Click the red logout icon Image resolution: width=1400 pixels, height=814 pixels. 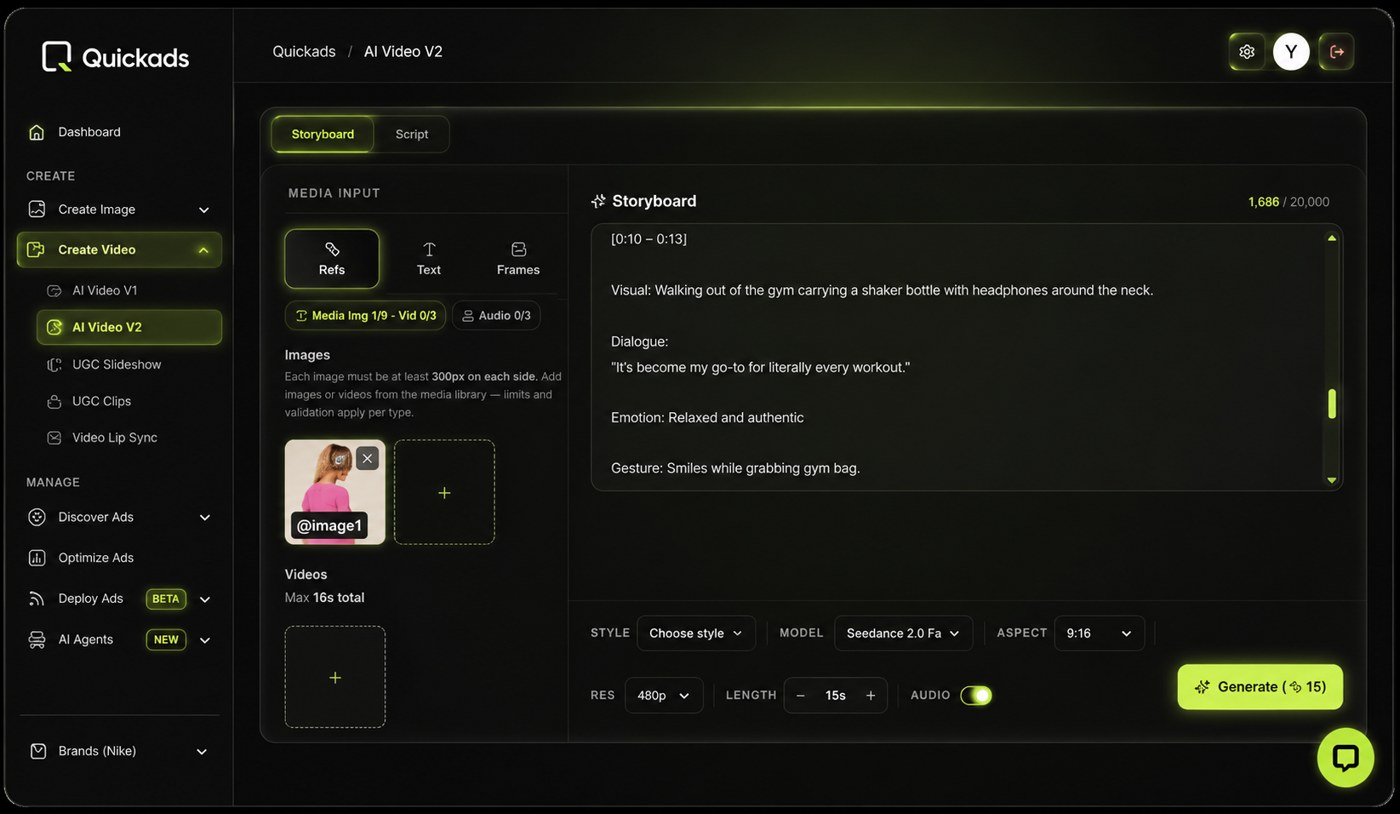point(1336,52)
